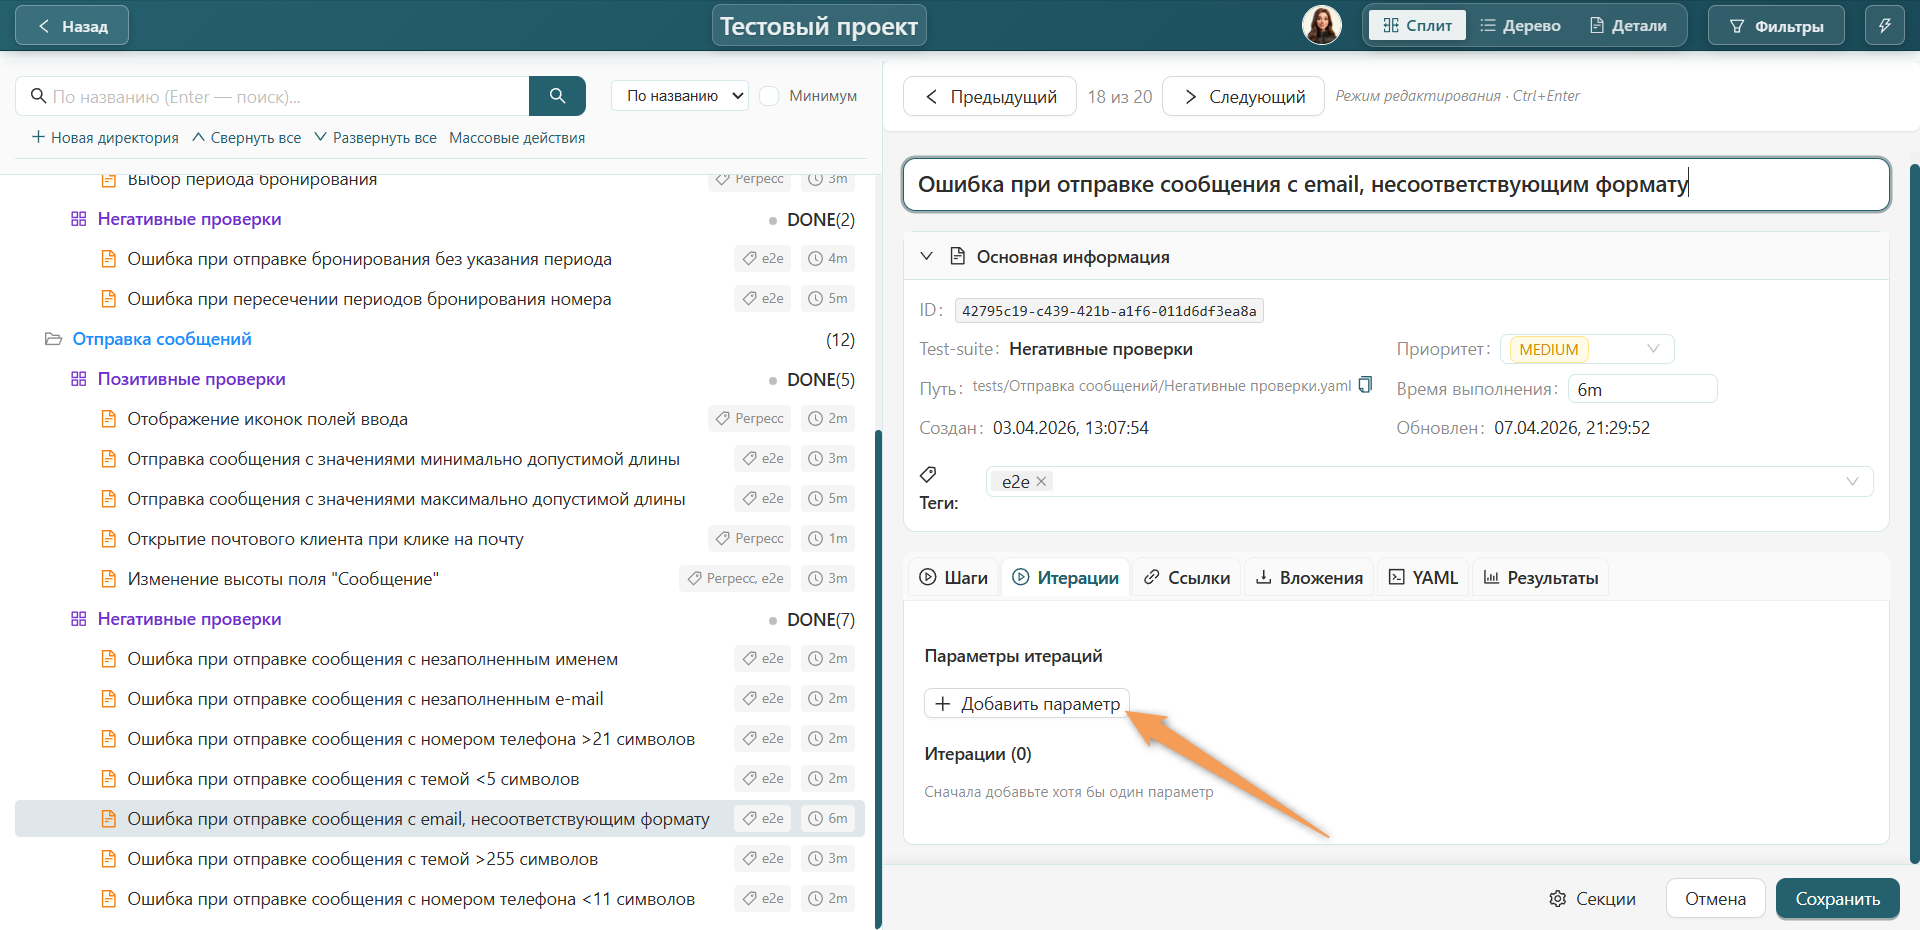Screen dimensions: 1920x930
Task: Click the test case title input field
Action: [1396, 184]
